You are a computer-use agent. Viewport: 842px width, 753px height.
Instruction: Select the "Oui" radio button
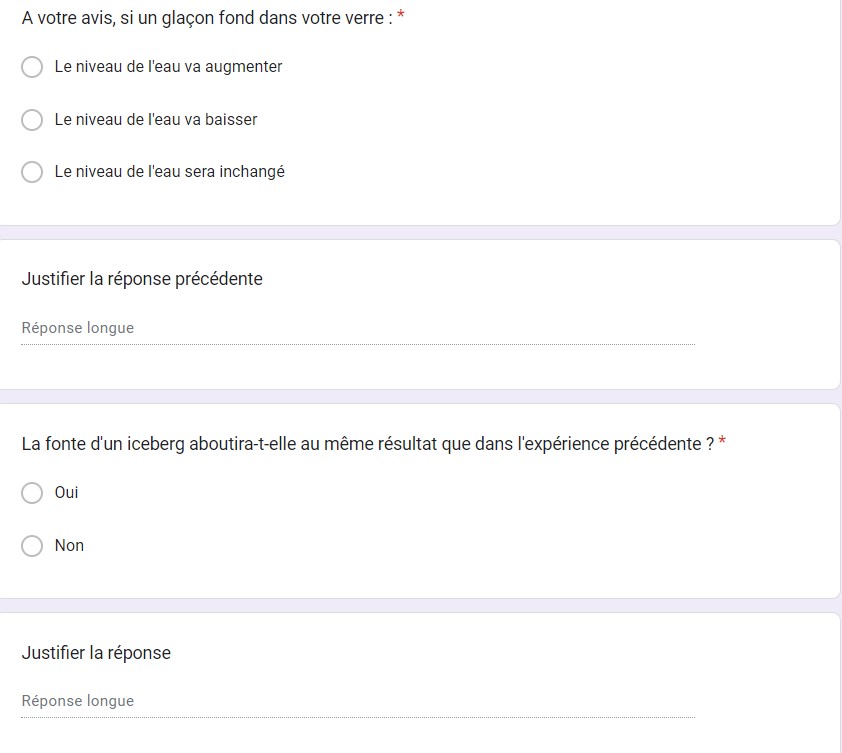point(32,493)
